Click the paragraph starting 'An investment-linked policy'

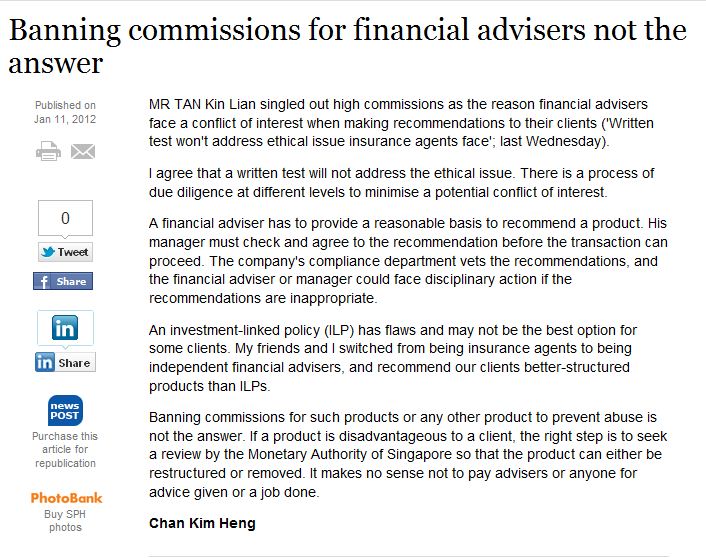click(392, 358)
